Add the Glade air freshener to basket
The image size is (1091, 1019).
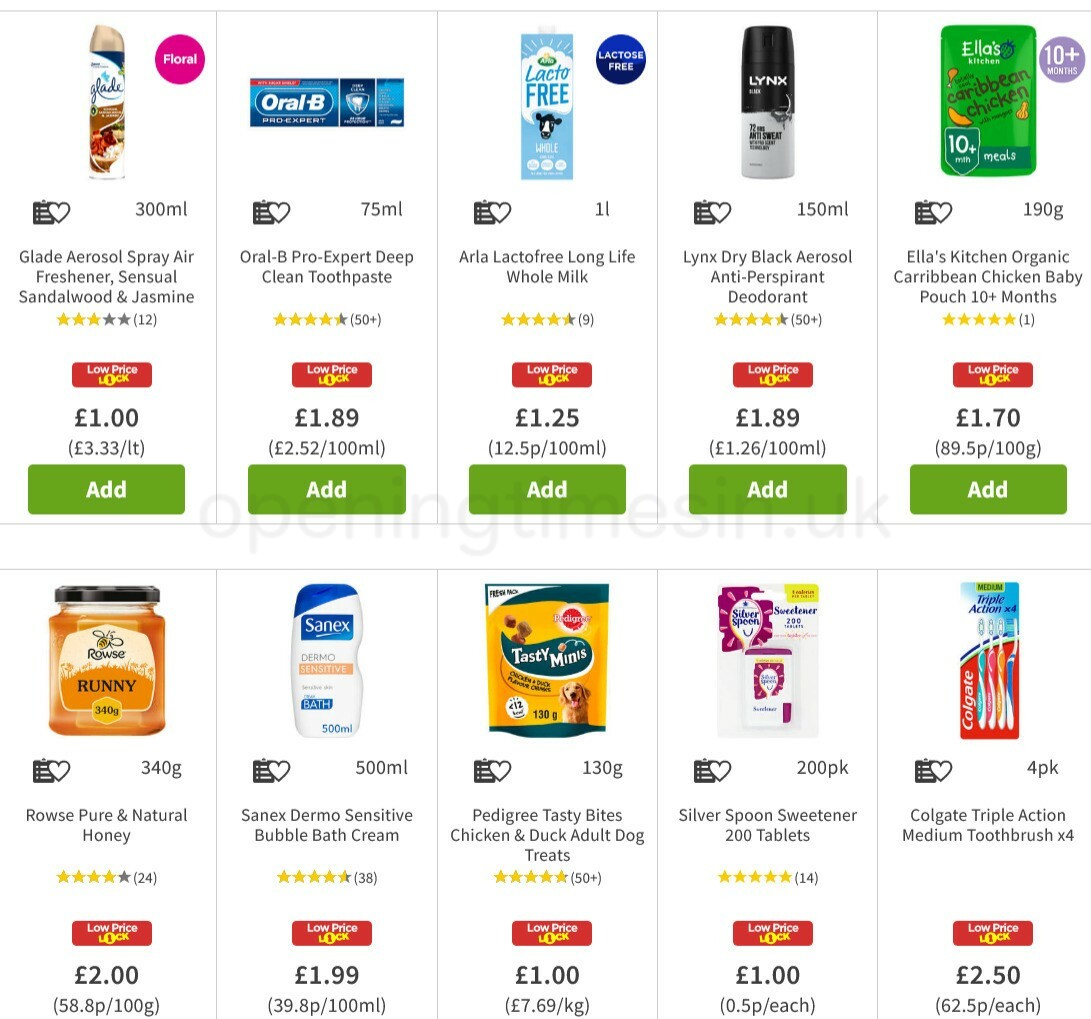click(106, 489)
